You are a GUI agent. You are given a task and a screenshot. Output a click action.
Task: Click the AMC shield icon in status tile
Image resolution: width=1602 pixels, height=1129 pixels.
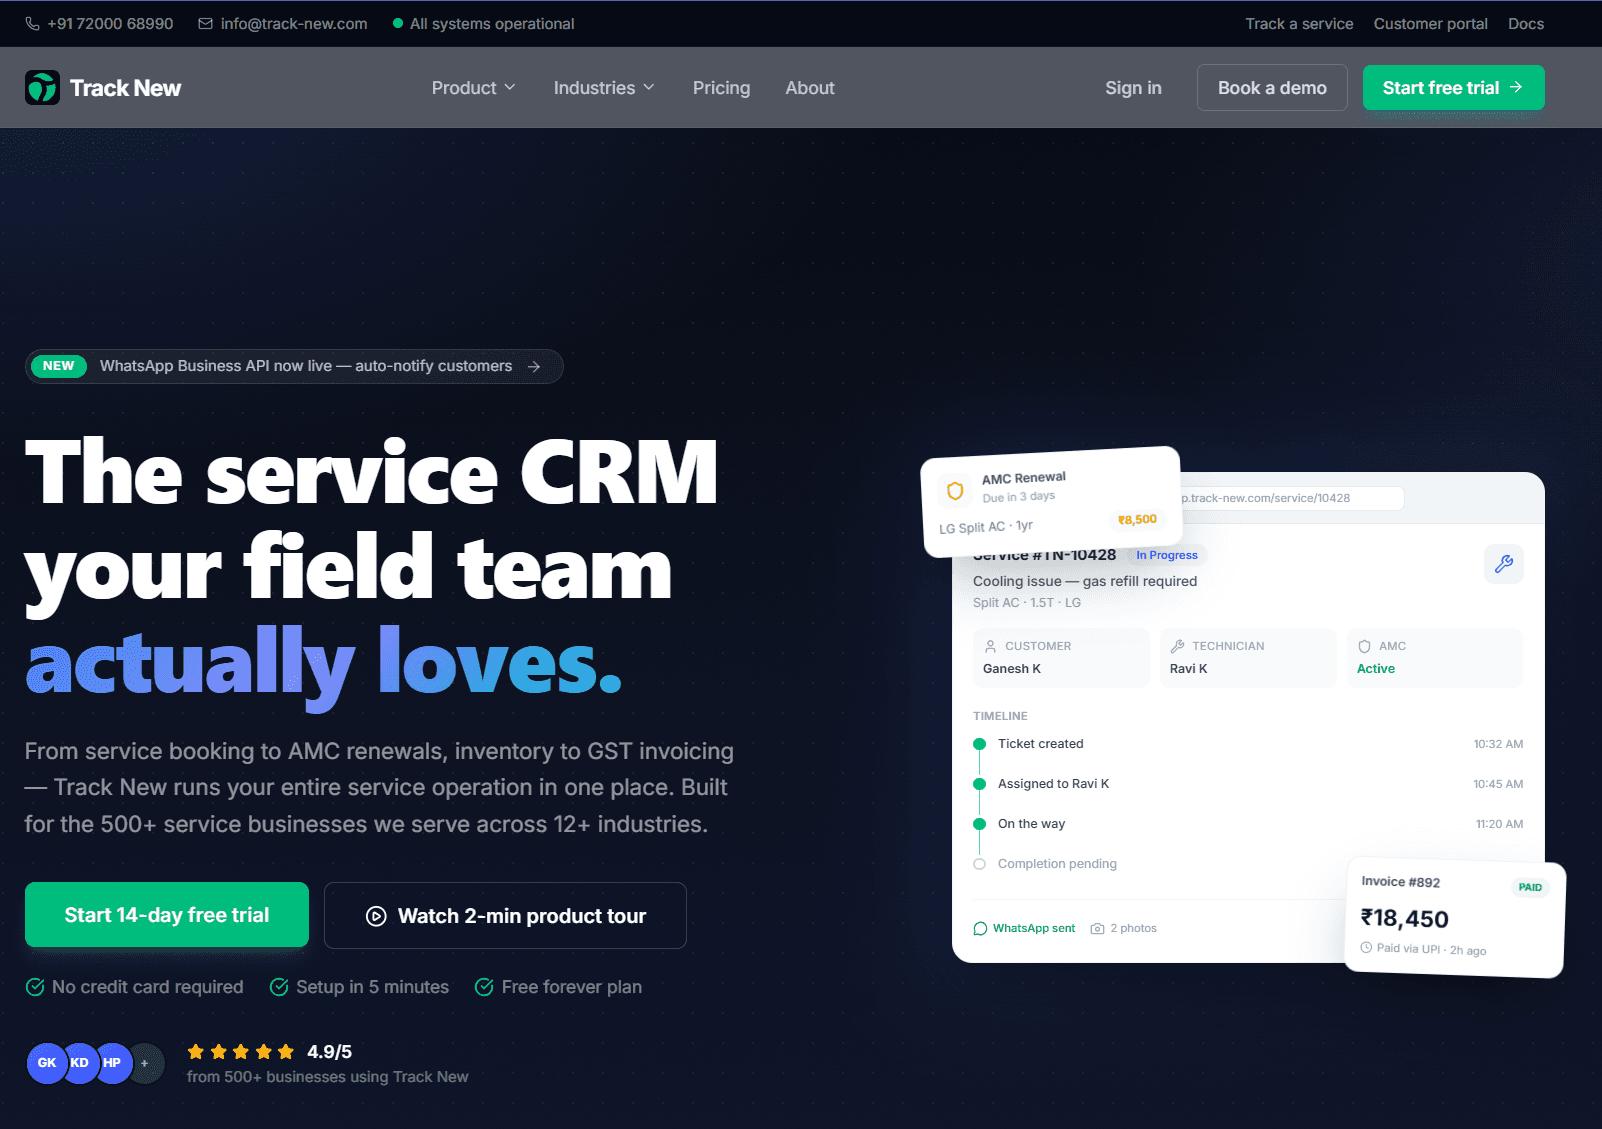pyautogui.click(x=1364, y=646)
